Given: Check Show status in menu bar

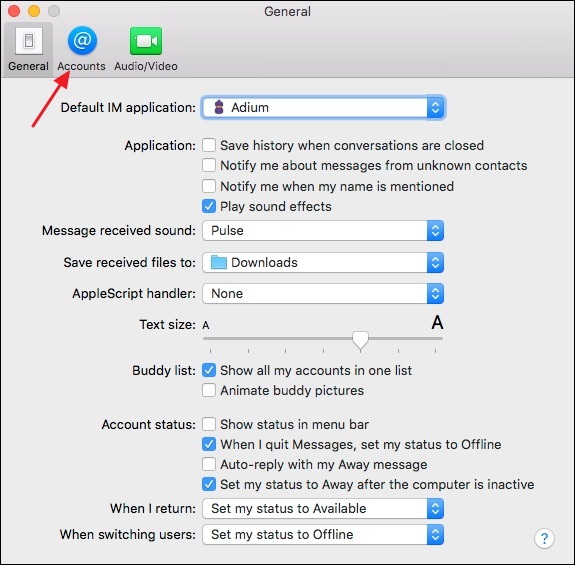Looking at the screenshot, I should (x=209, y=424).
